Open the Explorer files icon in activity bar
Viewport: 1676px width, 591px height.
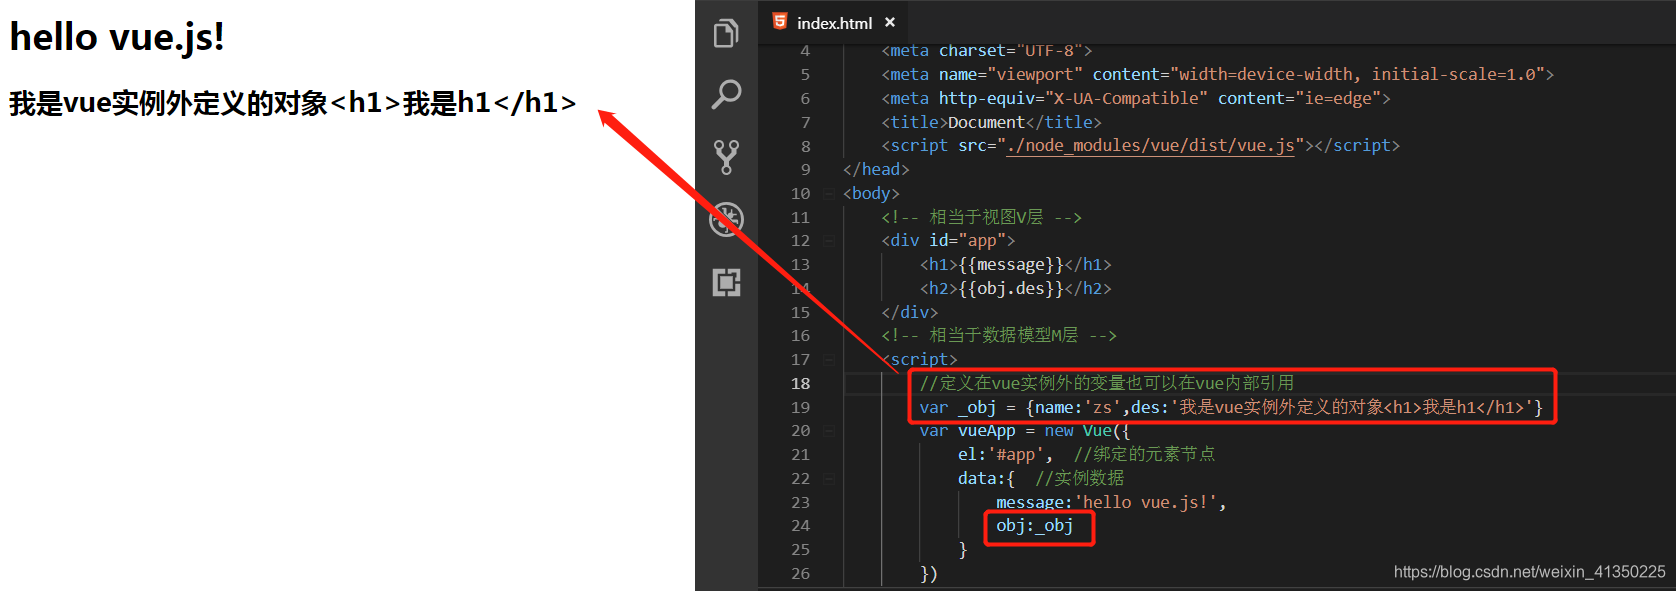click(726, 33)
